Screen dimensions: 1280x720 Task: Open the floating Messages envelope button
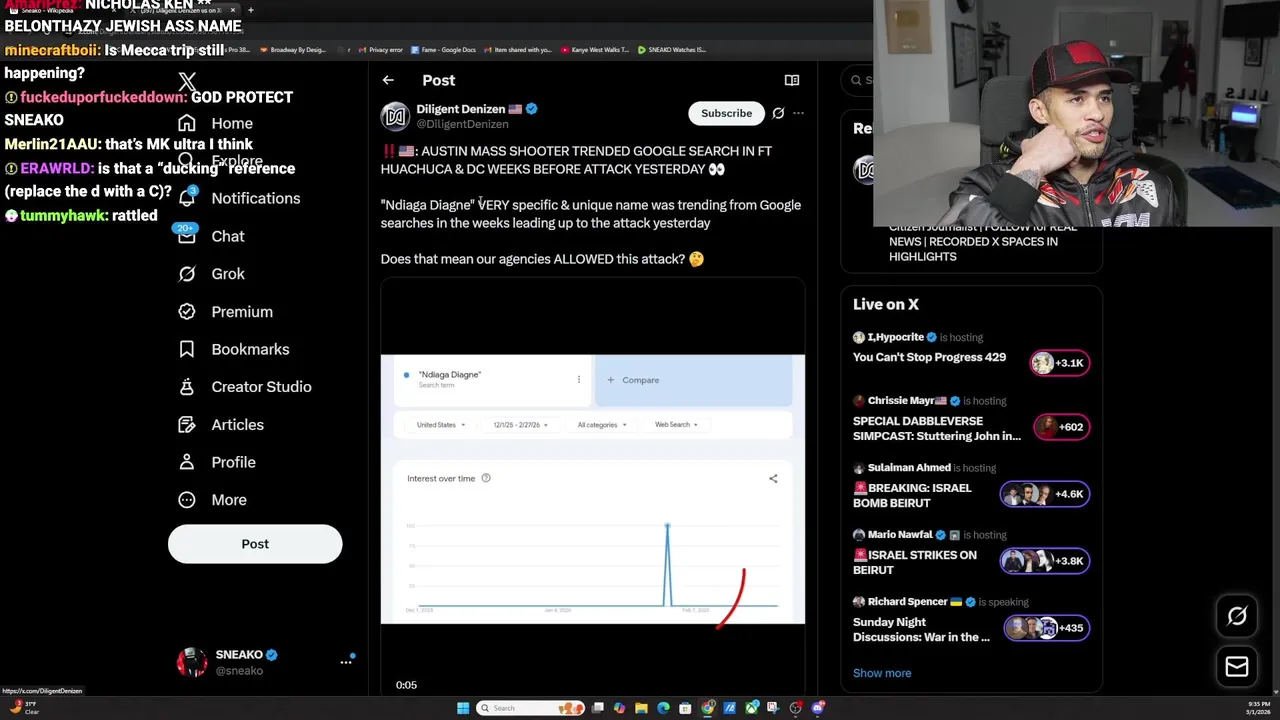[x=1237, y=666]
